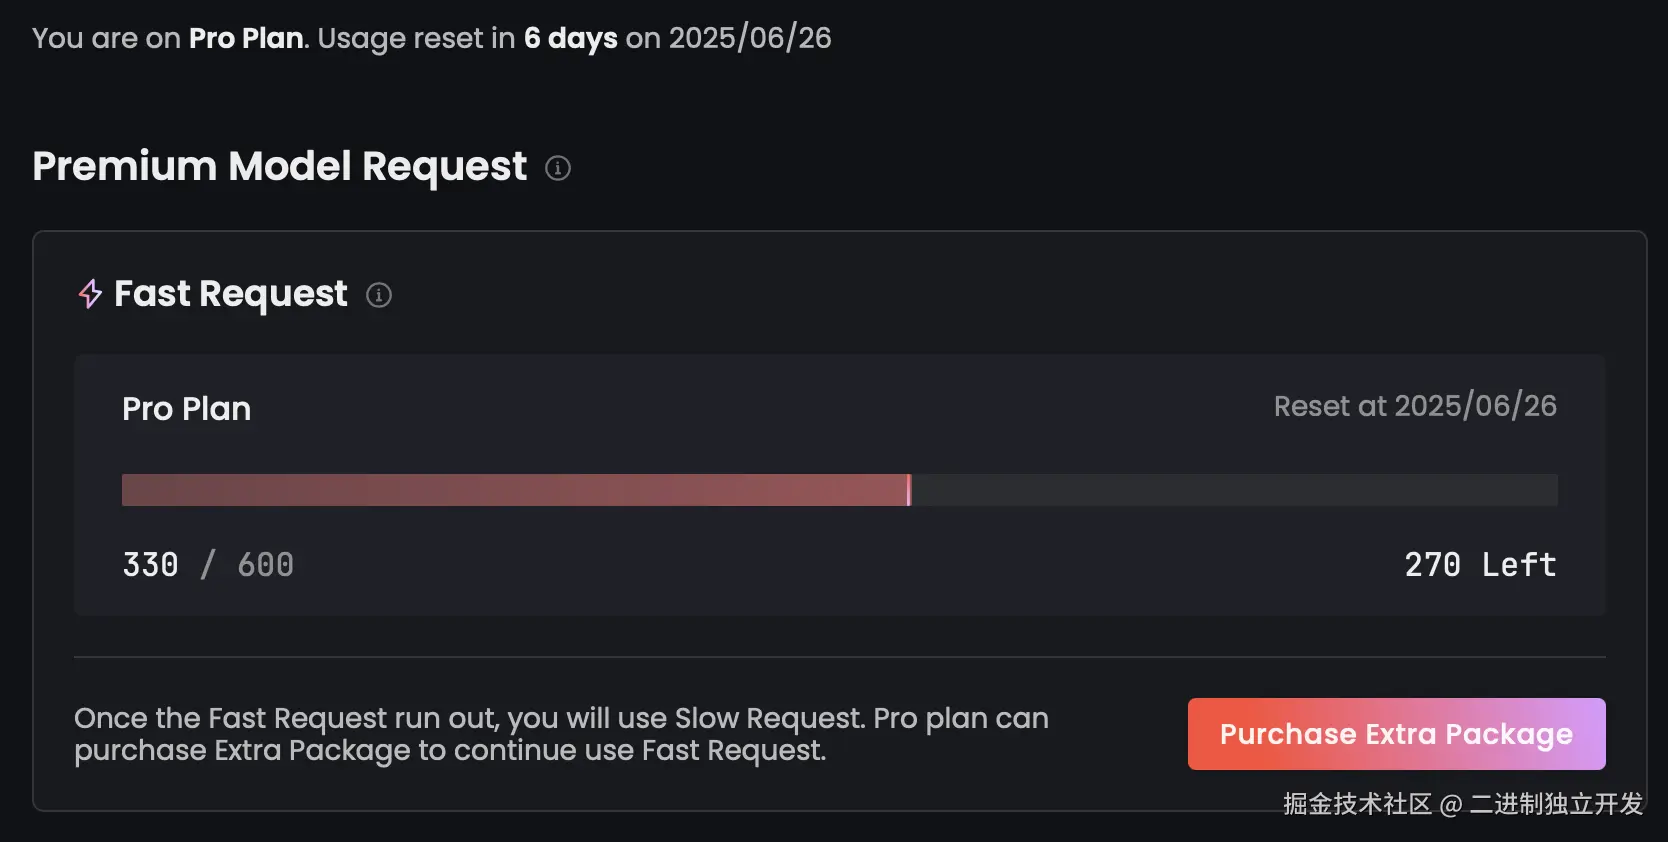1668x842 pixels.
Task: Click the info icon beside Premium Model Request
Action: [558, 168]
